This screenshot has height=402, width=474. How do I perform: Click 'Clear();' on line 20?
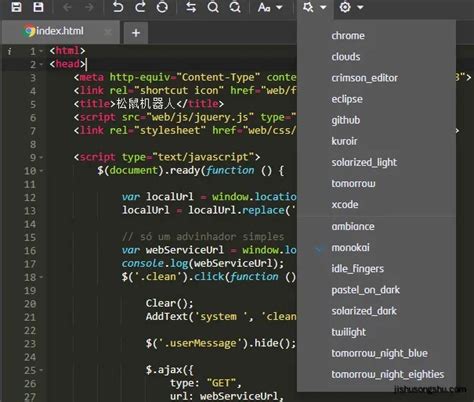point(169,303)
